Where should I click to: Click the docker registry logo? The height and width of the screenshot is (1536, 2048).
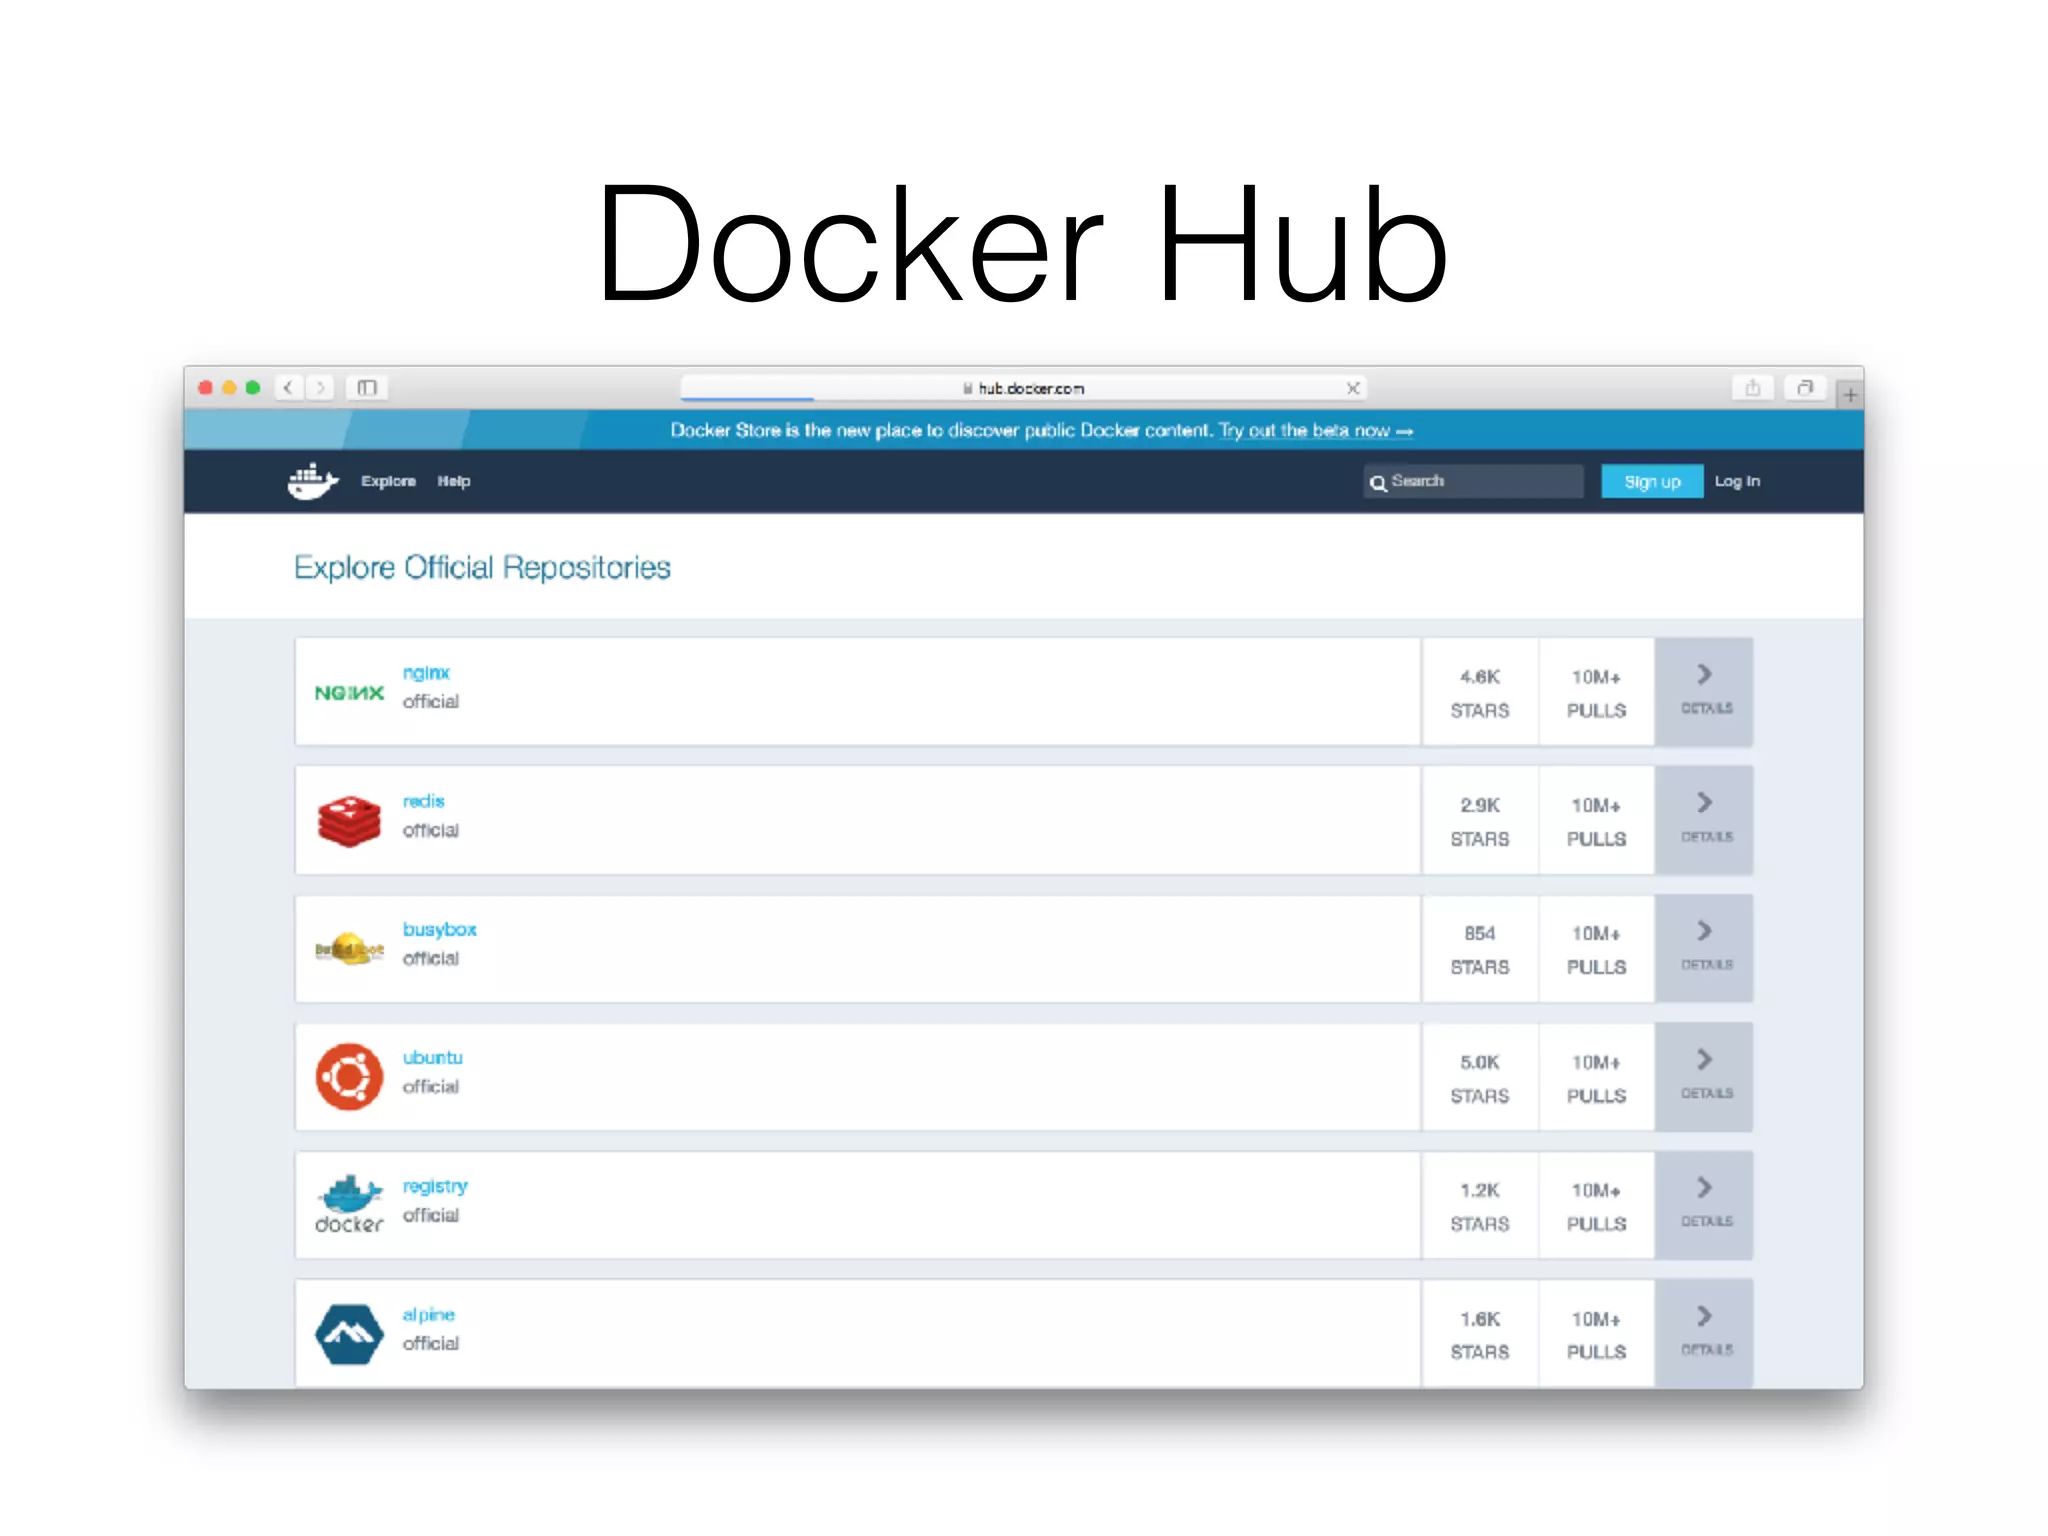point(349,1204)
